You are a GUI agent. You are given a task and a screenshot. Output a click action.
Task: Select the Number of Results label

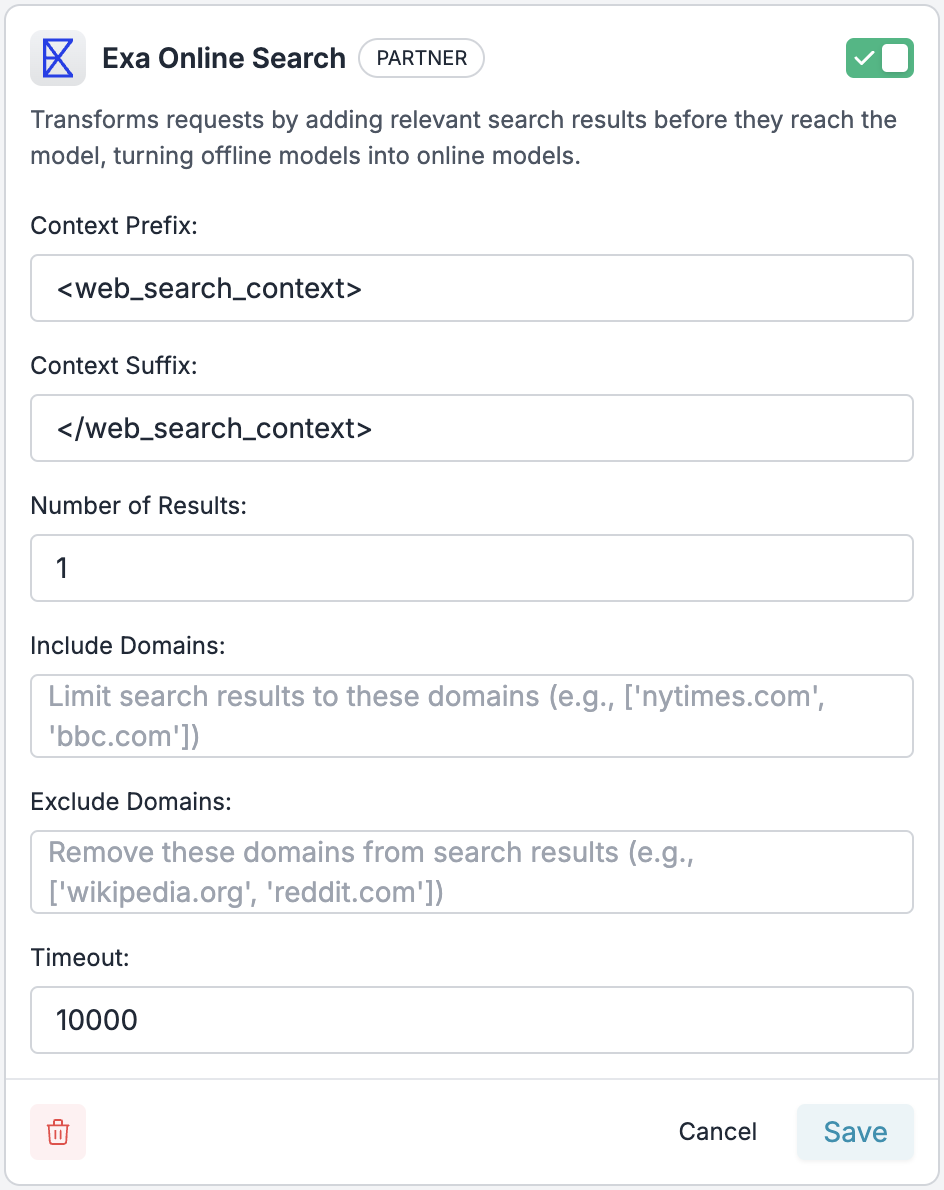click(x=139, y=505)
